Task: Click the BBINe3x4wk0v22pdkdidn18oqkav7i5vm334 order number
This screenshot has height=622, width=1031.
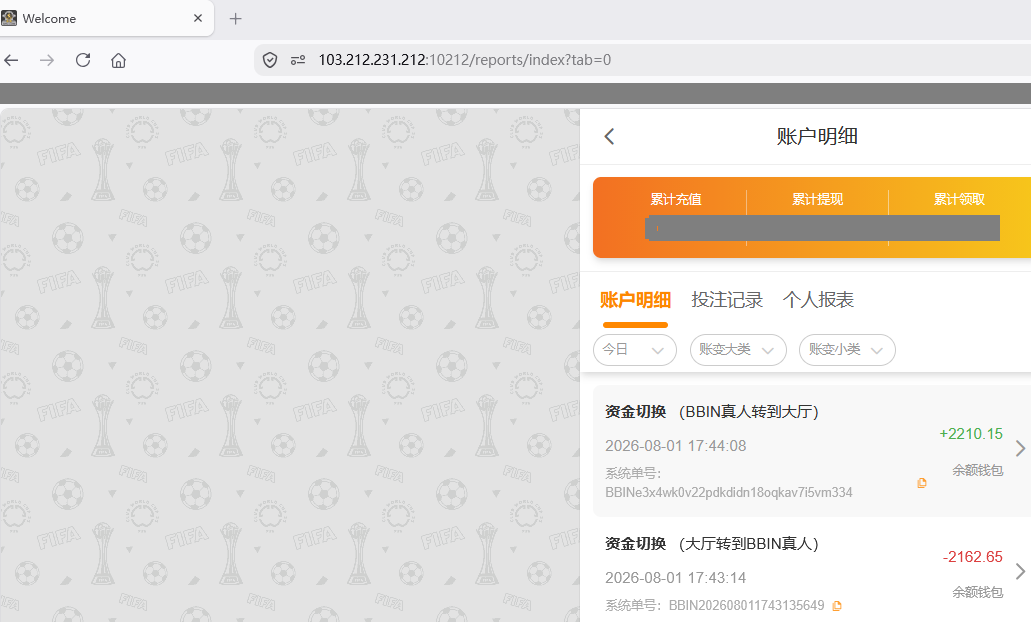Action: 729,492
